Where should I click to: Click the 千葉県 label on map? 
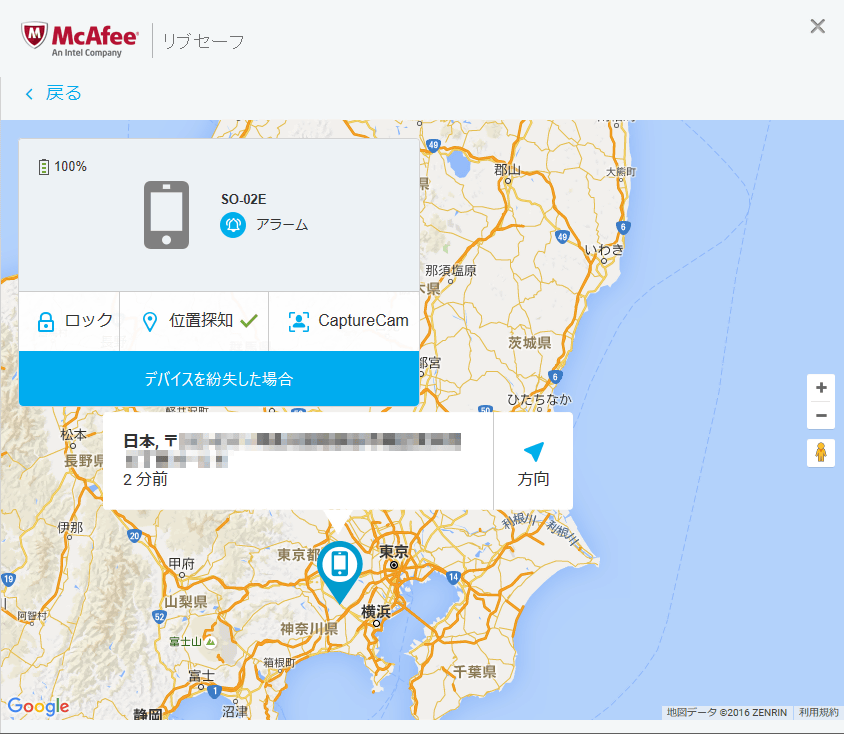click(x=474, y=671)
